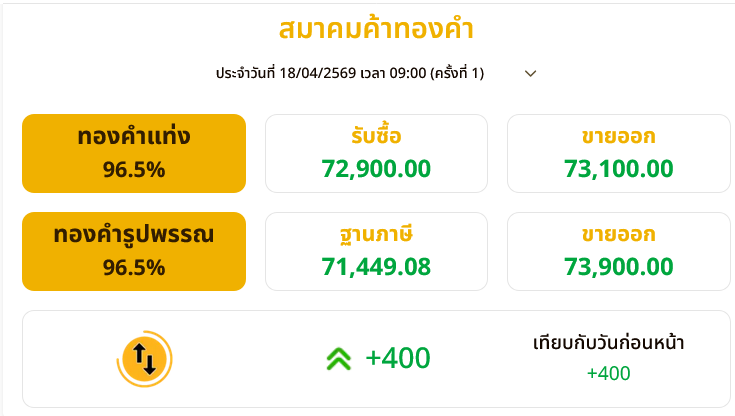
Task: Click the 73,100.00 gold bar selling price
Action: (619, 168)
